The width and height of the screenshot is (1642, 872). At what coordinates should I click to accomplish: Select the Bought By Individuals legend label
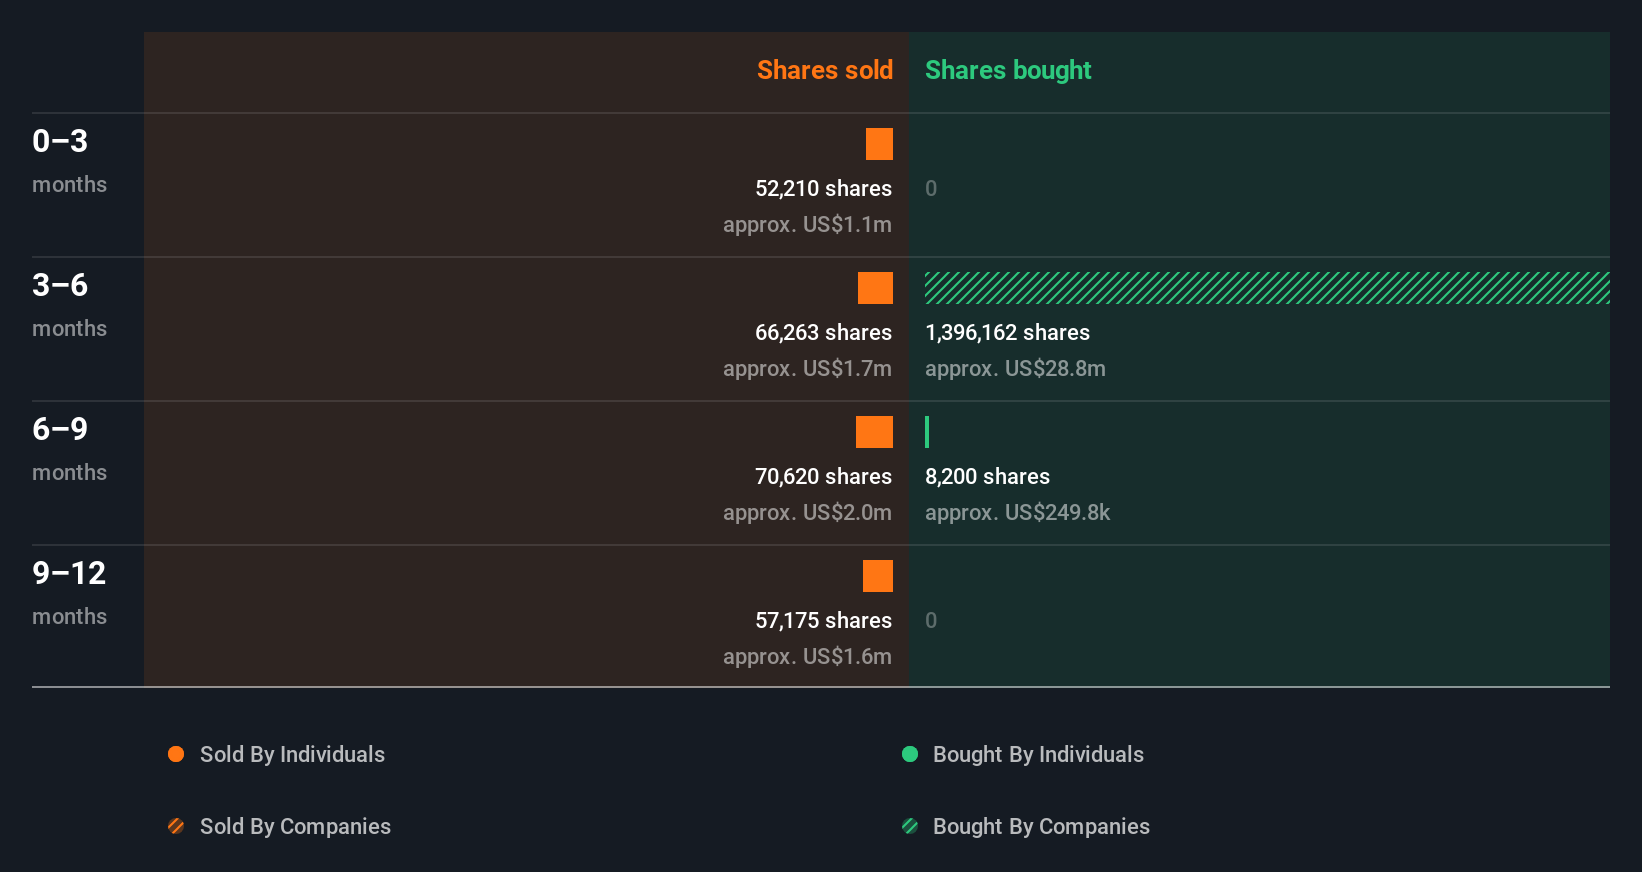[1038, 754]
